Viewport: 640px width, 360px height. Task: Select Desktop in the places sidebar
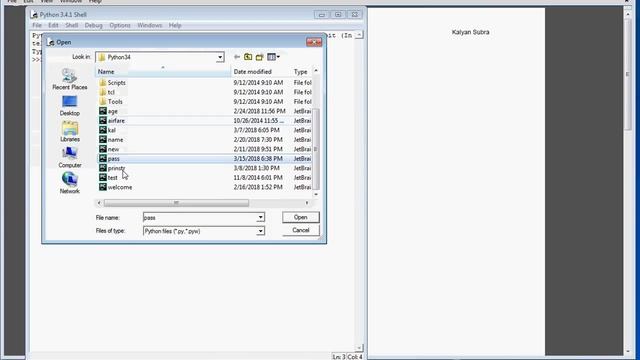click(70, 106)
